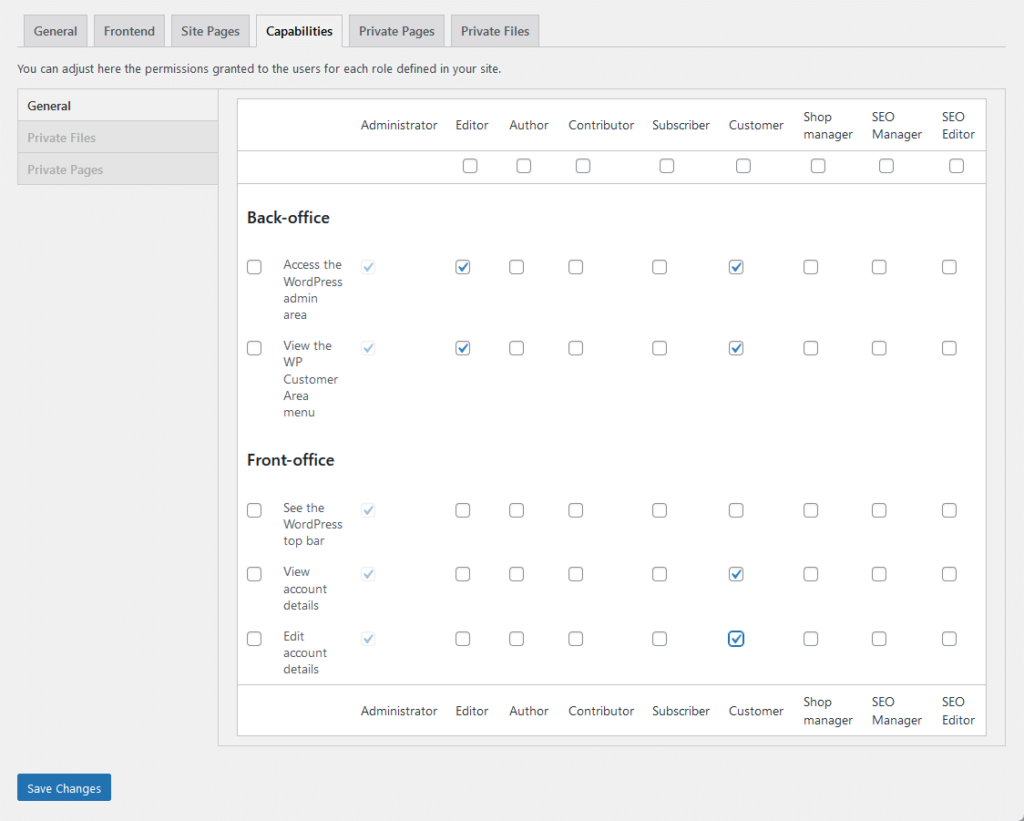Image resolution: width=1024 pixels, height=821 pixels.
Task: Enable Contributor to see the WordPress top bar
Action: click(575, 510)
